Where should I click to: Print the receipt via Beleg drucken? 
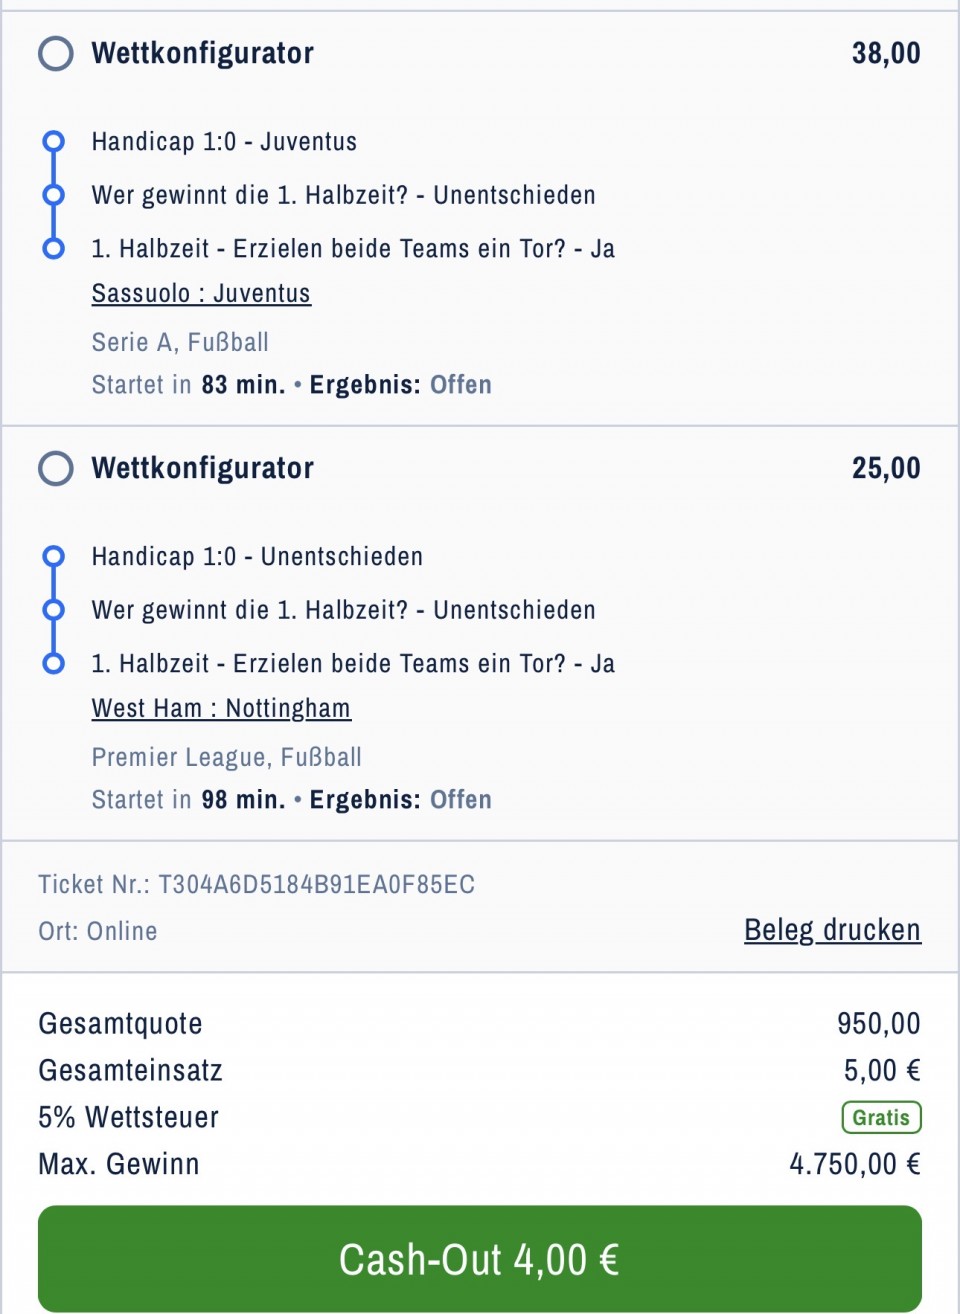(x=832, y=930)
